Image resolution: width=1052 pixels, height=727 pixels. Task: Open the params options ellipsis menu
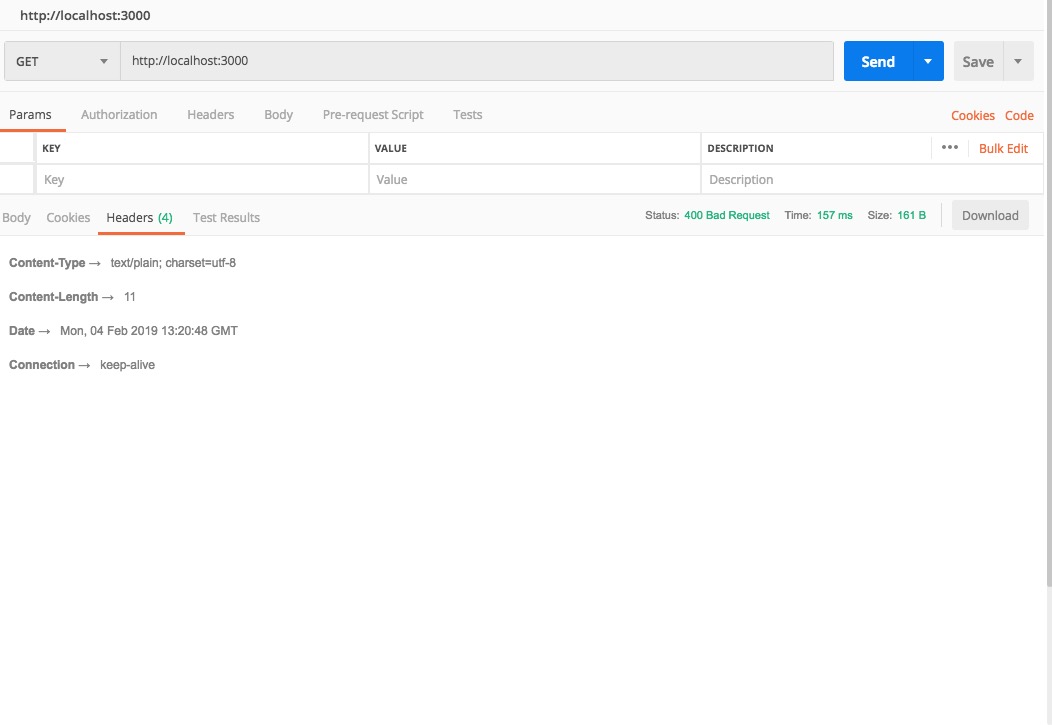point(949,147)
